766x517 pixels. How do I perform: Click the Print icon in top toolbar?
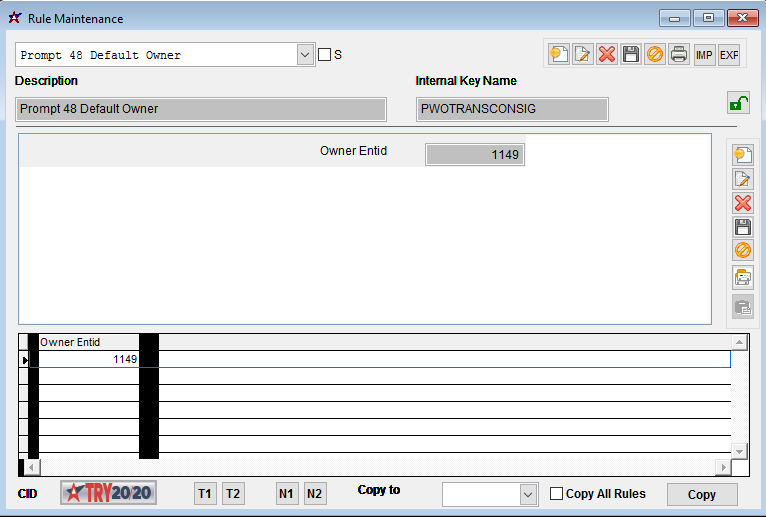(x=679, y=54)
